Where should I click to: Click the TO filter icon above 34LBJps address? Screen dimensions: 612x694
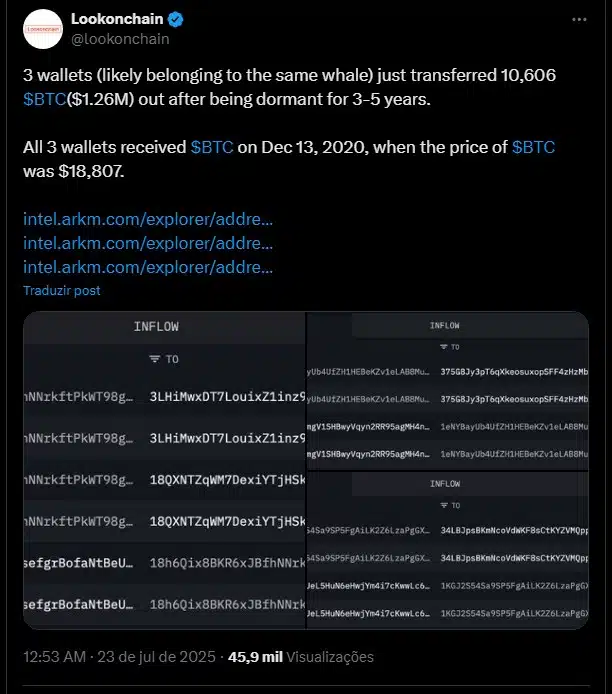point(443,506)
